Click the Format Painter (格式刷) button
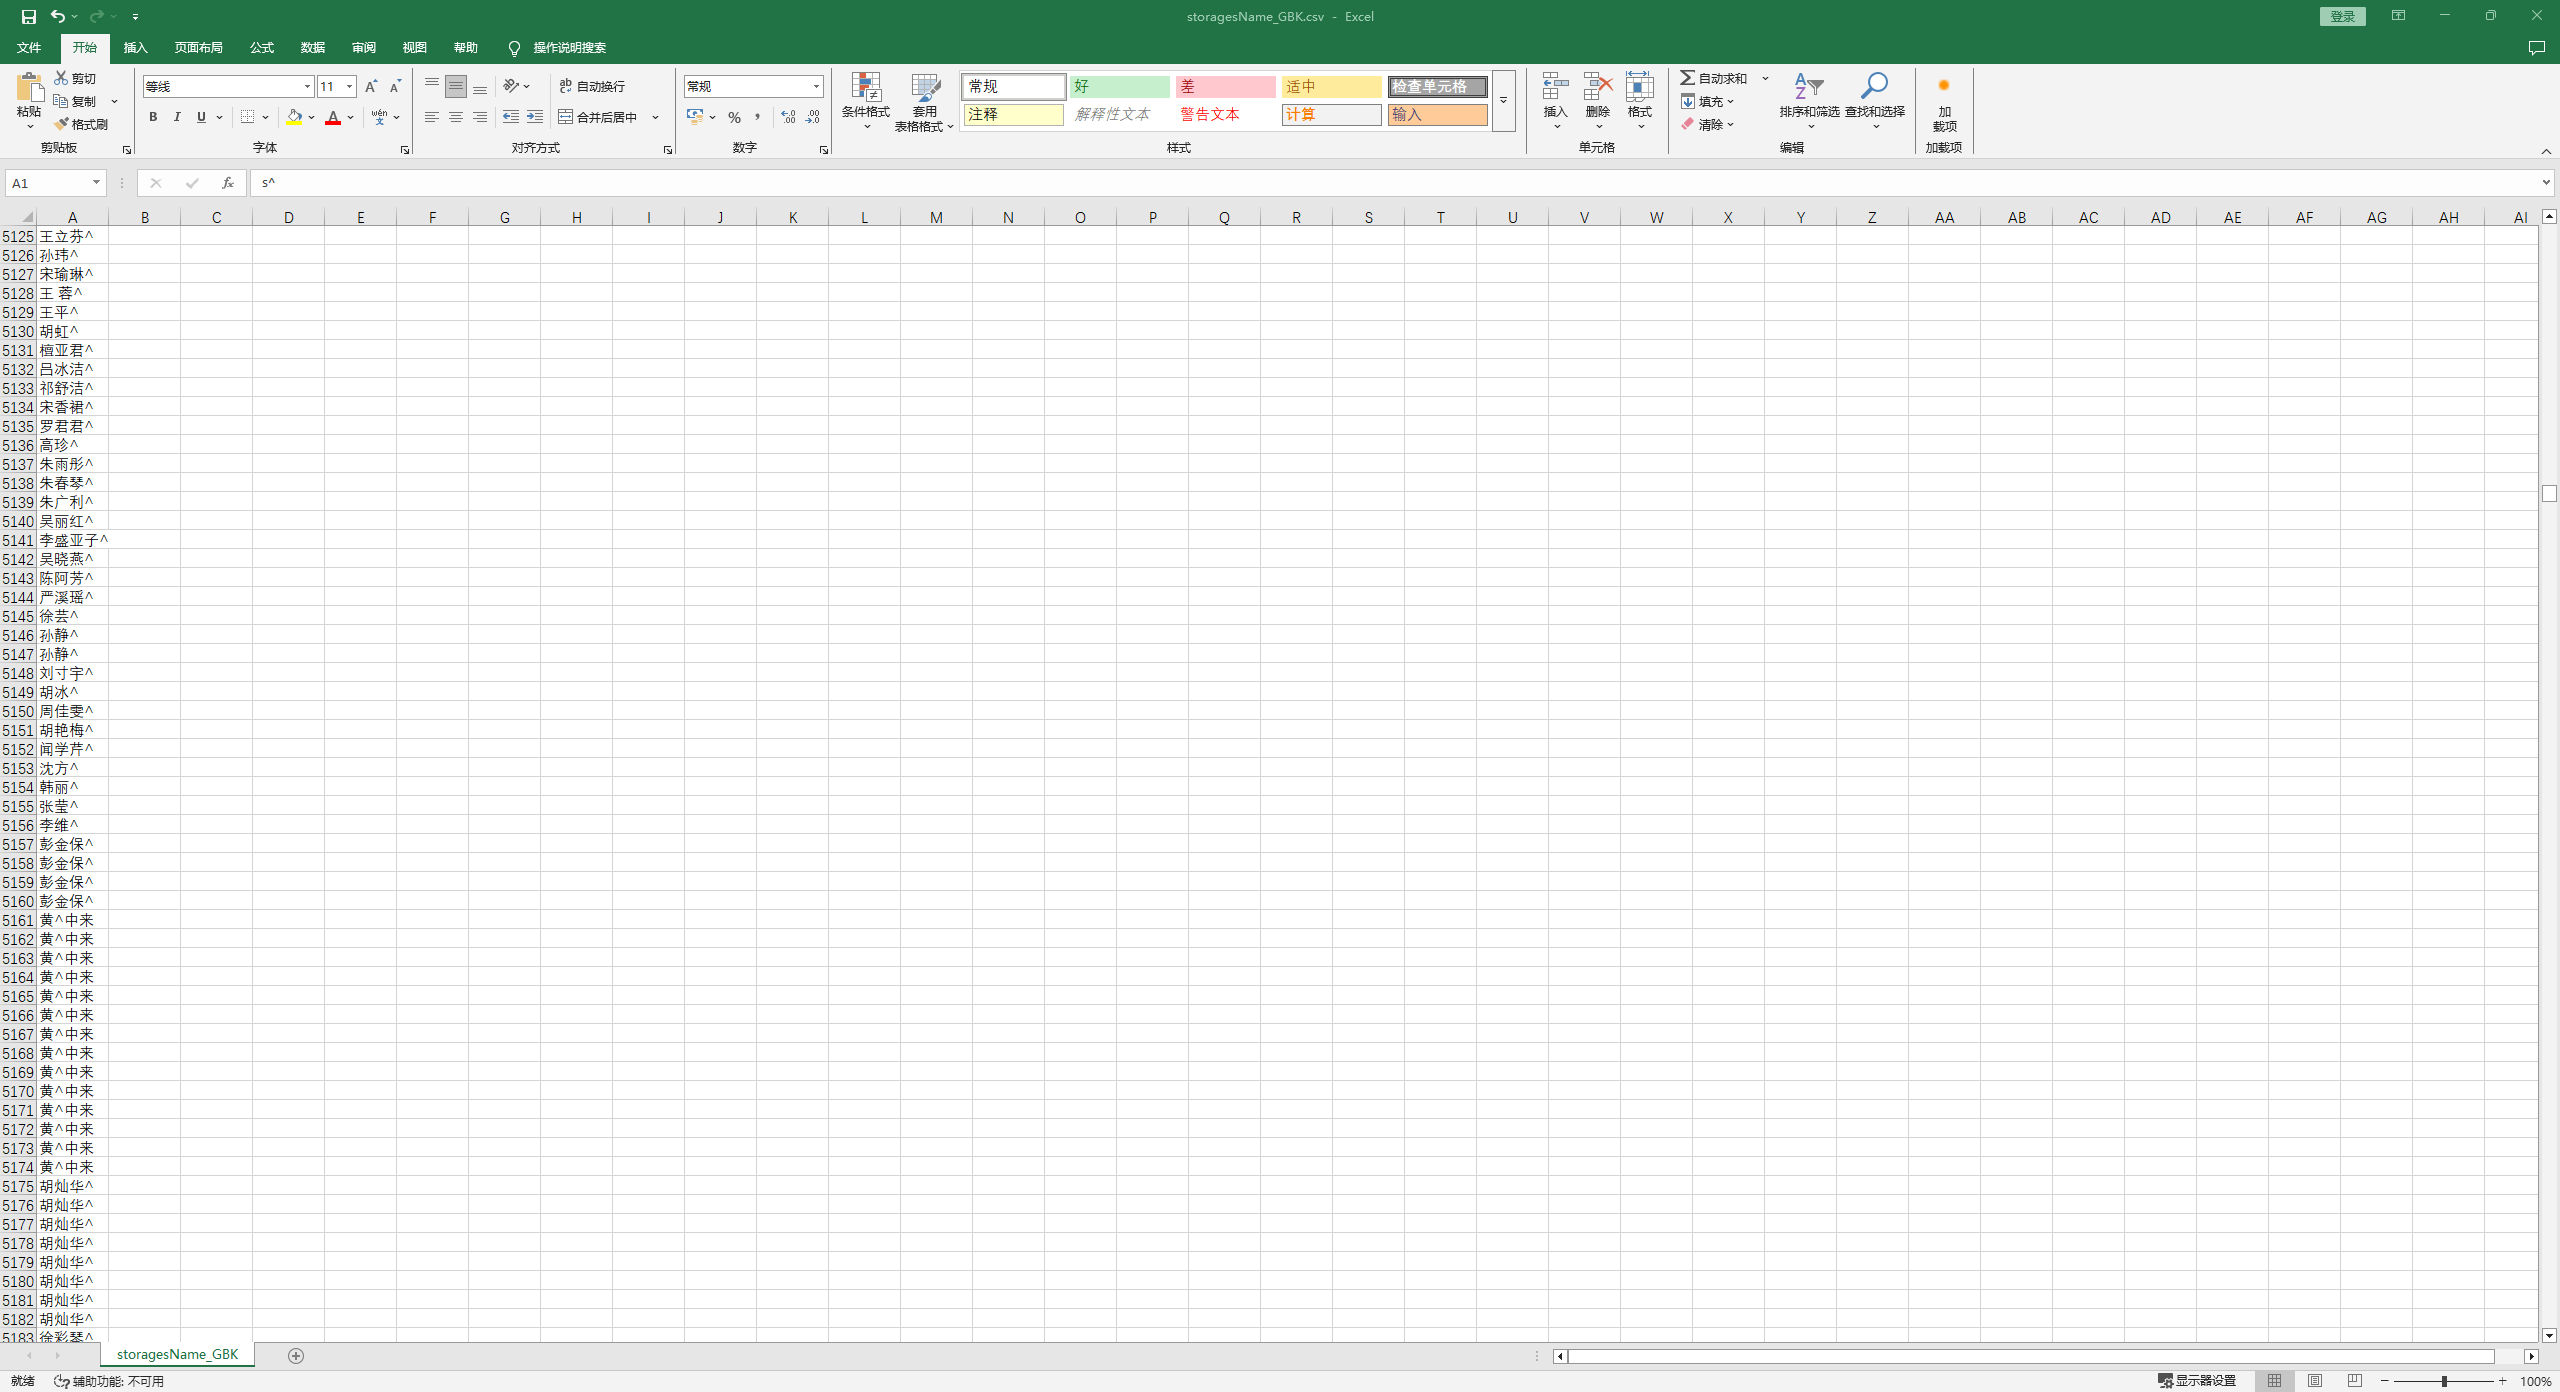 (81, 124)
